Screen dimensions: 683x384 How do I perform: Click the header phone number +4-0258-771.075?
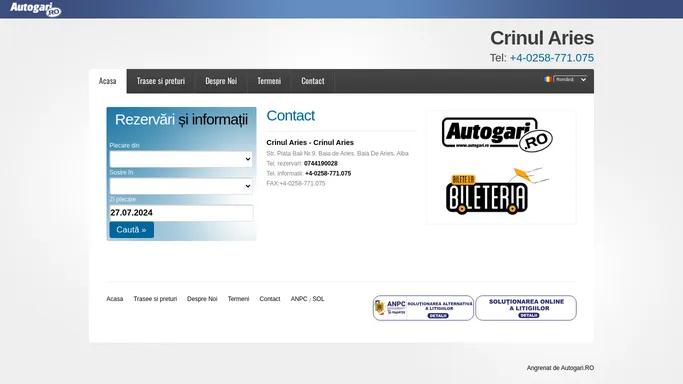click(551, 58)
